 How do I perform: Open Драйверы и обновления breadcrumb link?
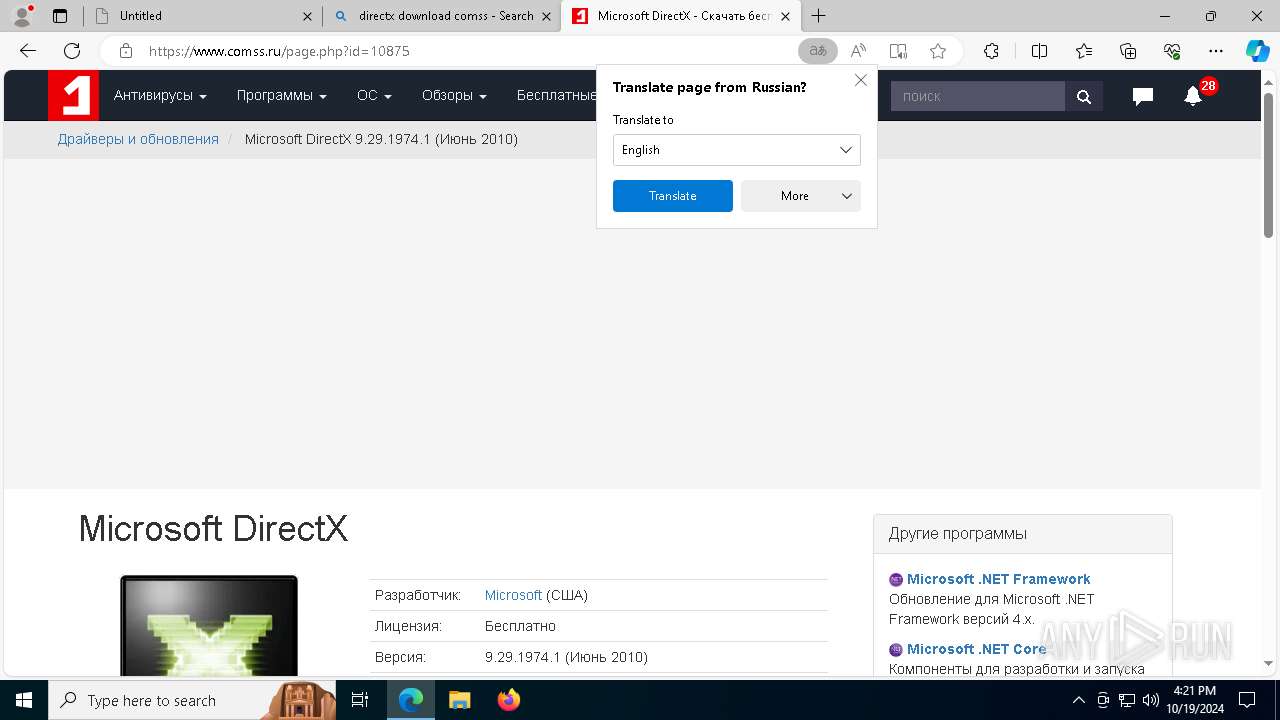(x=138, y=139)
